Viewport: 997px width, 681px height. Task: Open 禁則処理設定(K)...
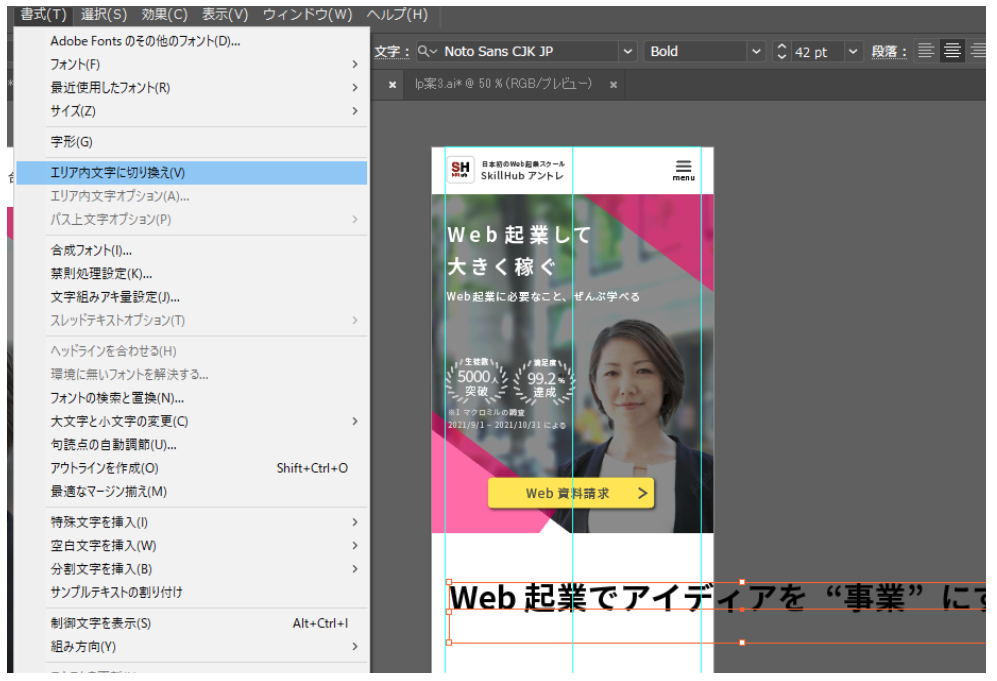point(191,274)
